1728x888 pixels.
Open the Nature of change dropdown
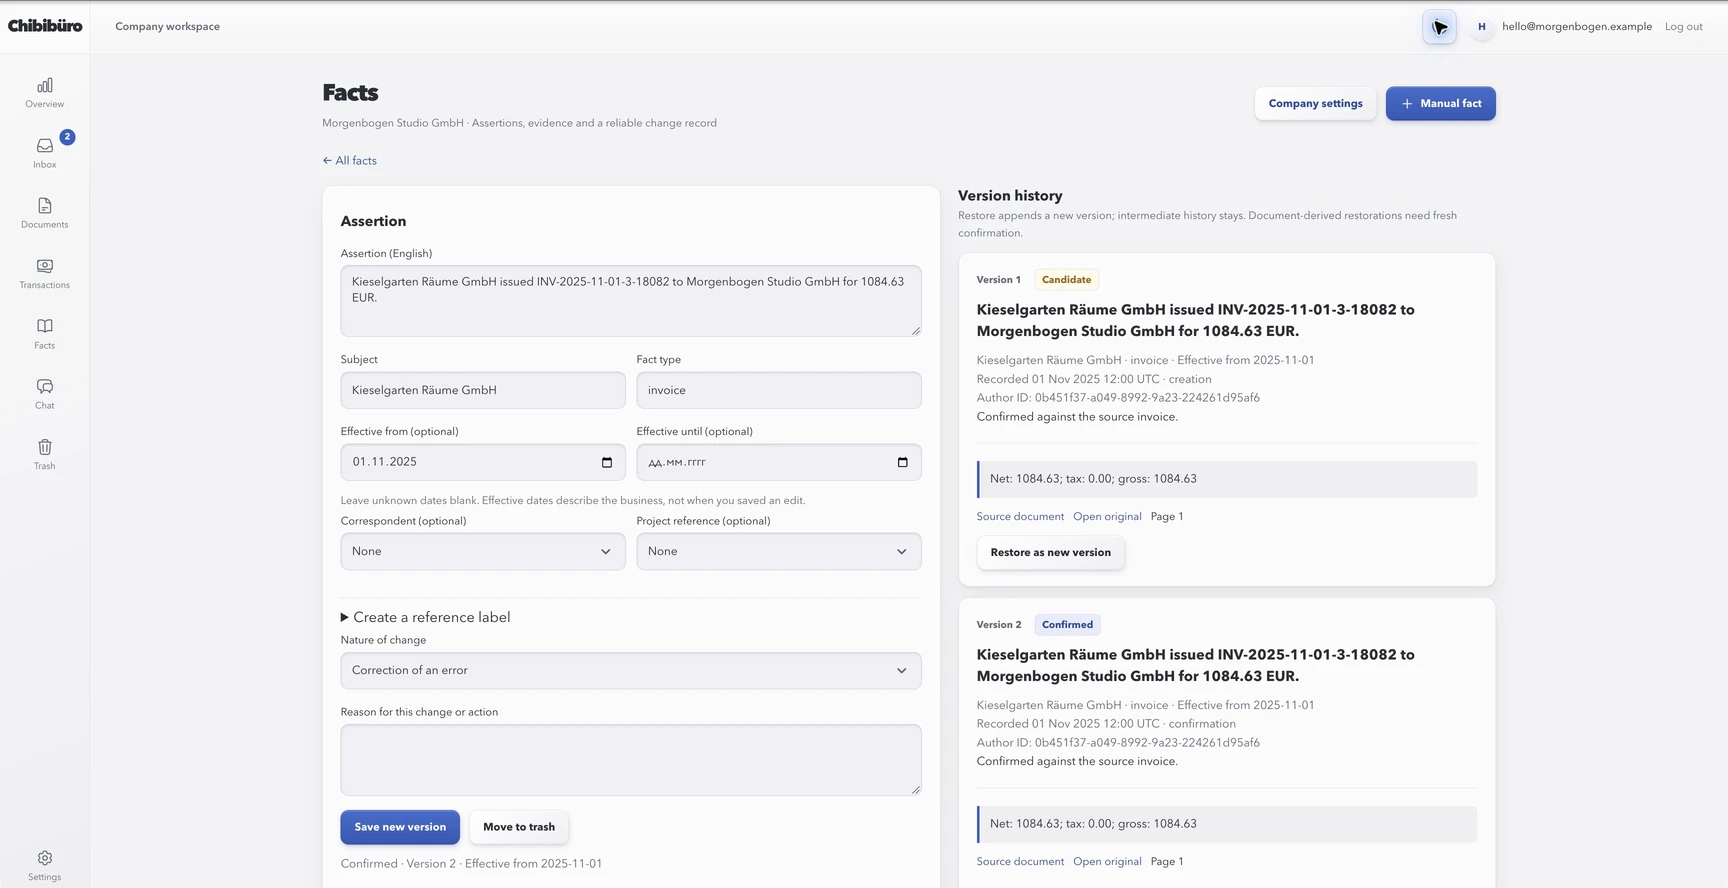[631, 671]
